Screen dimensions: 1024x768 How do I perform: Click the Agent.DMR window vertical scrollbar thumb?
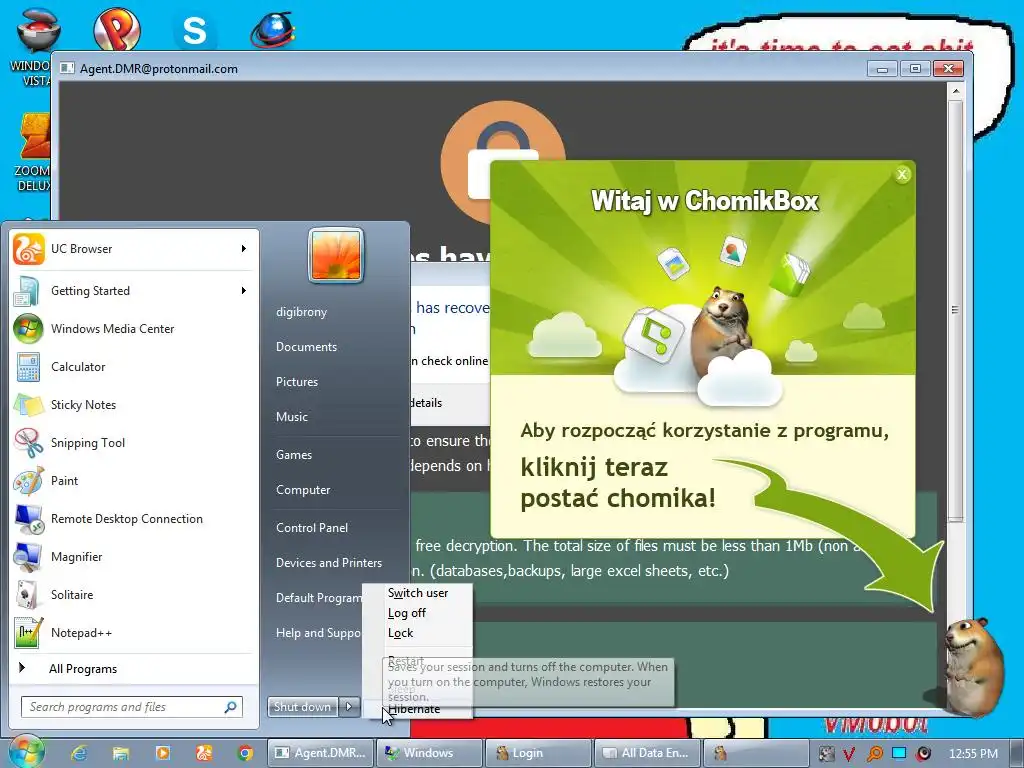point(955,310)
